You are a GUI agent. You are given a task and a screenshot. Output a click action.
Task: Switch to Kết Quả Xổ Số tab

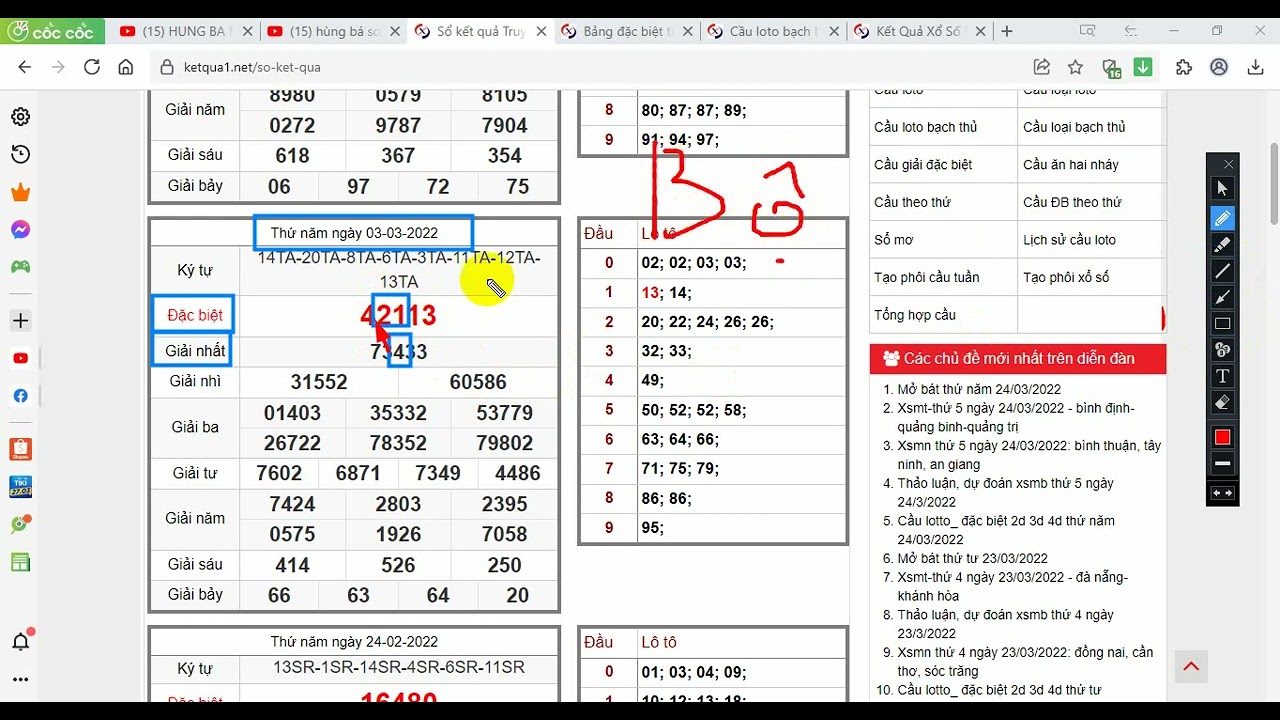920,32
